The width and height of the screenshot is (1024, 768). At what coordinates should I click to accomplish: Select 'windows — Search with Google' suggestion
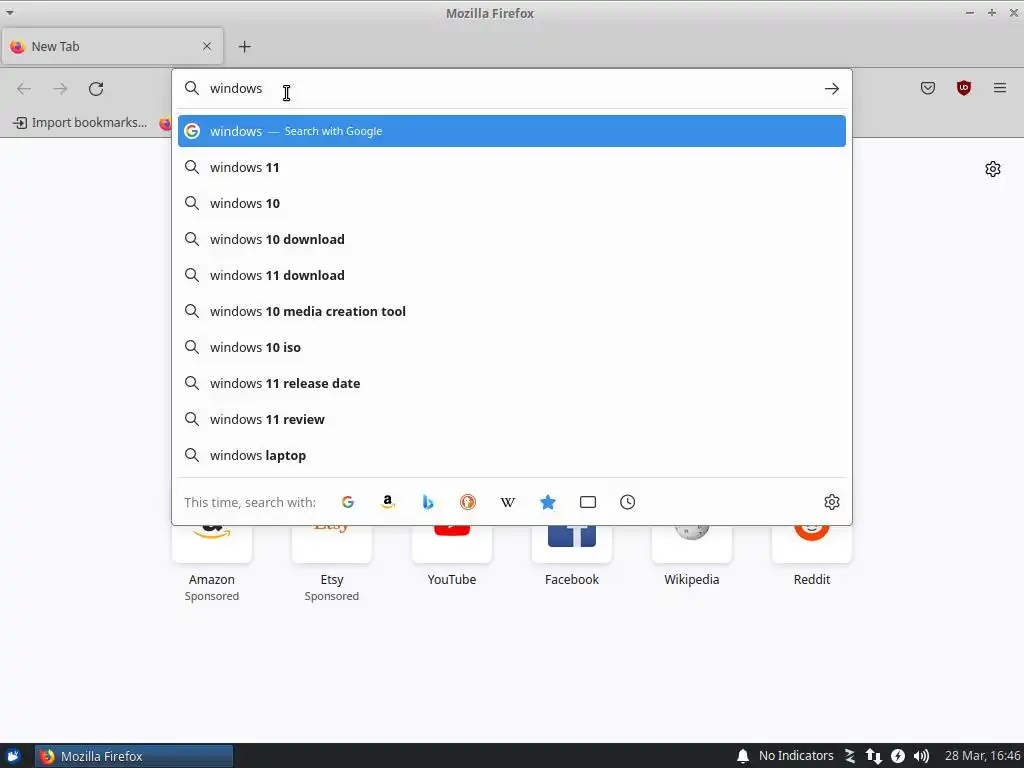pos(511,131)
